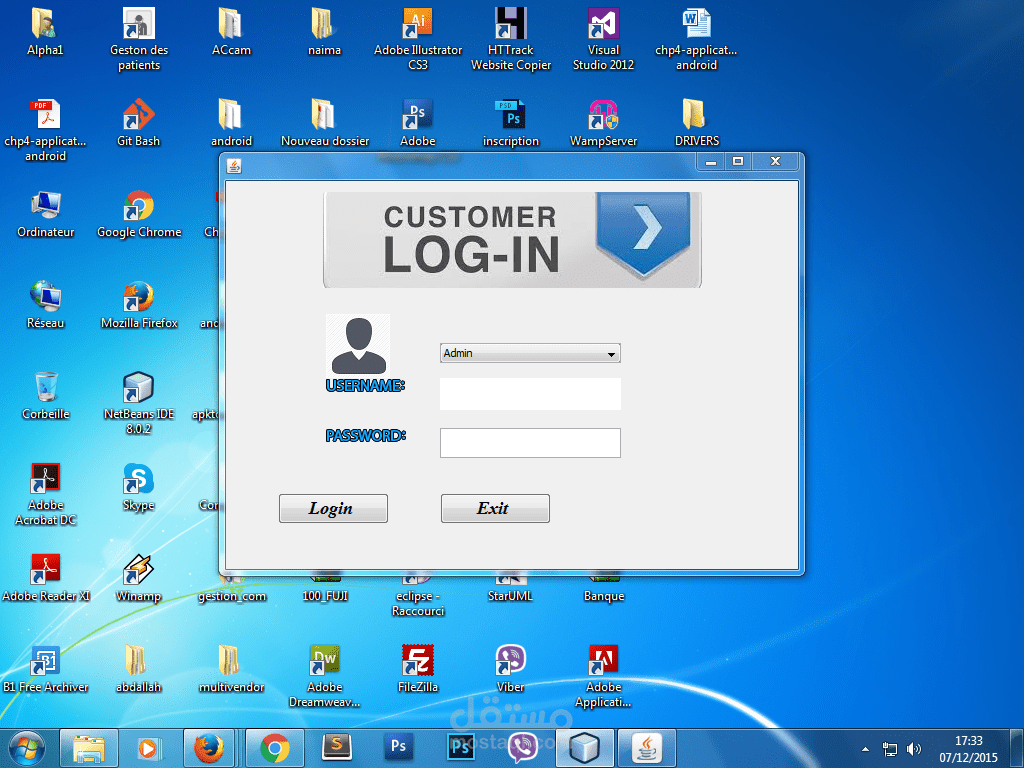The image size is (1024, 768).
Task: Open the Nouveau dossier folder
Action: (x=325, y=123)
